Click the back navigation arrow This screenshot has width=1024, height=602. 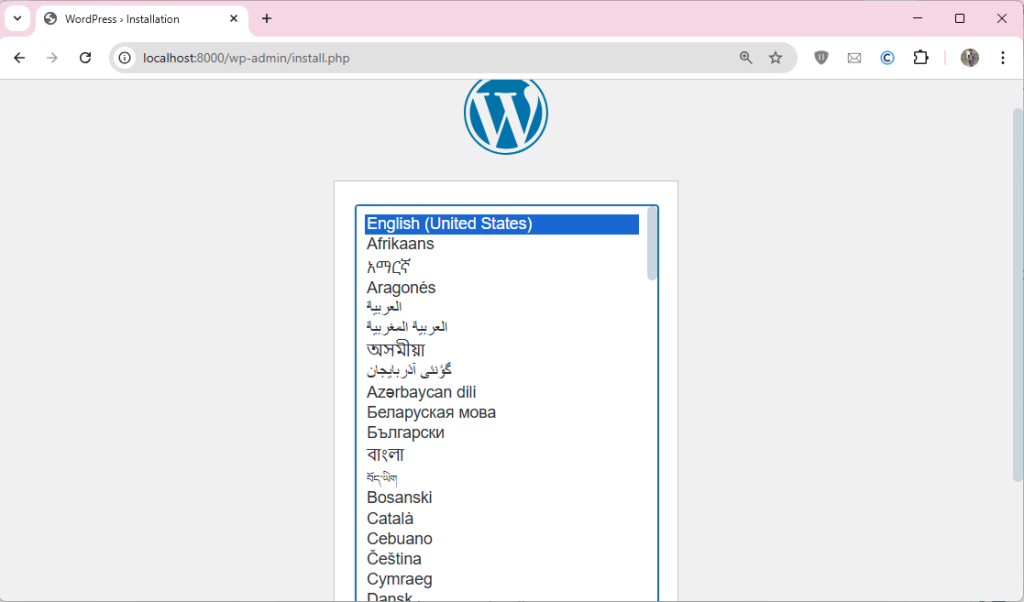pyautogui.click(x=20, y=58)
